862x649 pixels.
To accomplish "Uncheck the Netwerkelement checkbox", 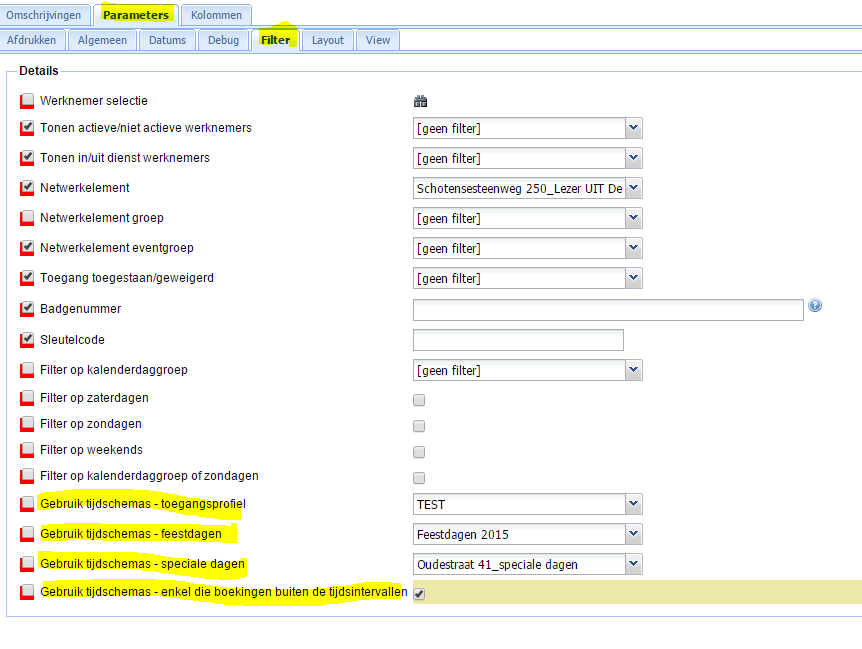I will click(x=27, y=187).
